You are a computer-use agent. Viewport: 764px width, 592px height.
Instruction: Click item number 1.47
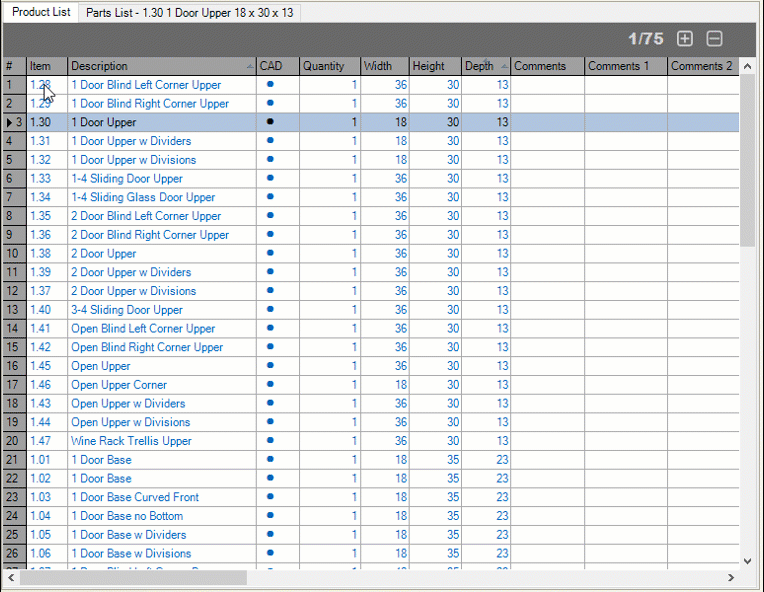click(40, 441)
